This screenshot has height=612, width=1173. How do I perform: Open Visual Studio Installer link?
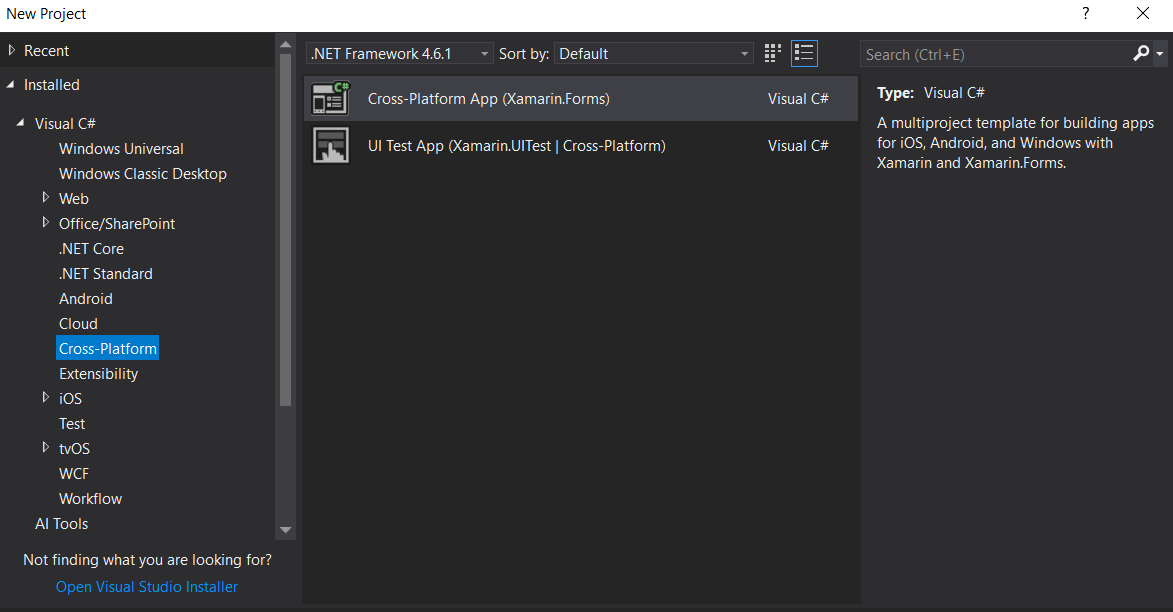[147, 587]
